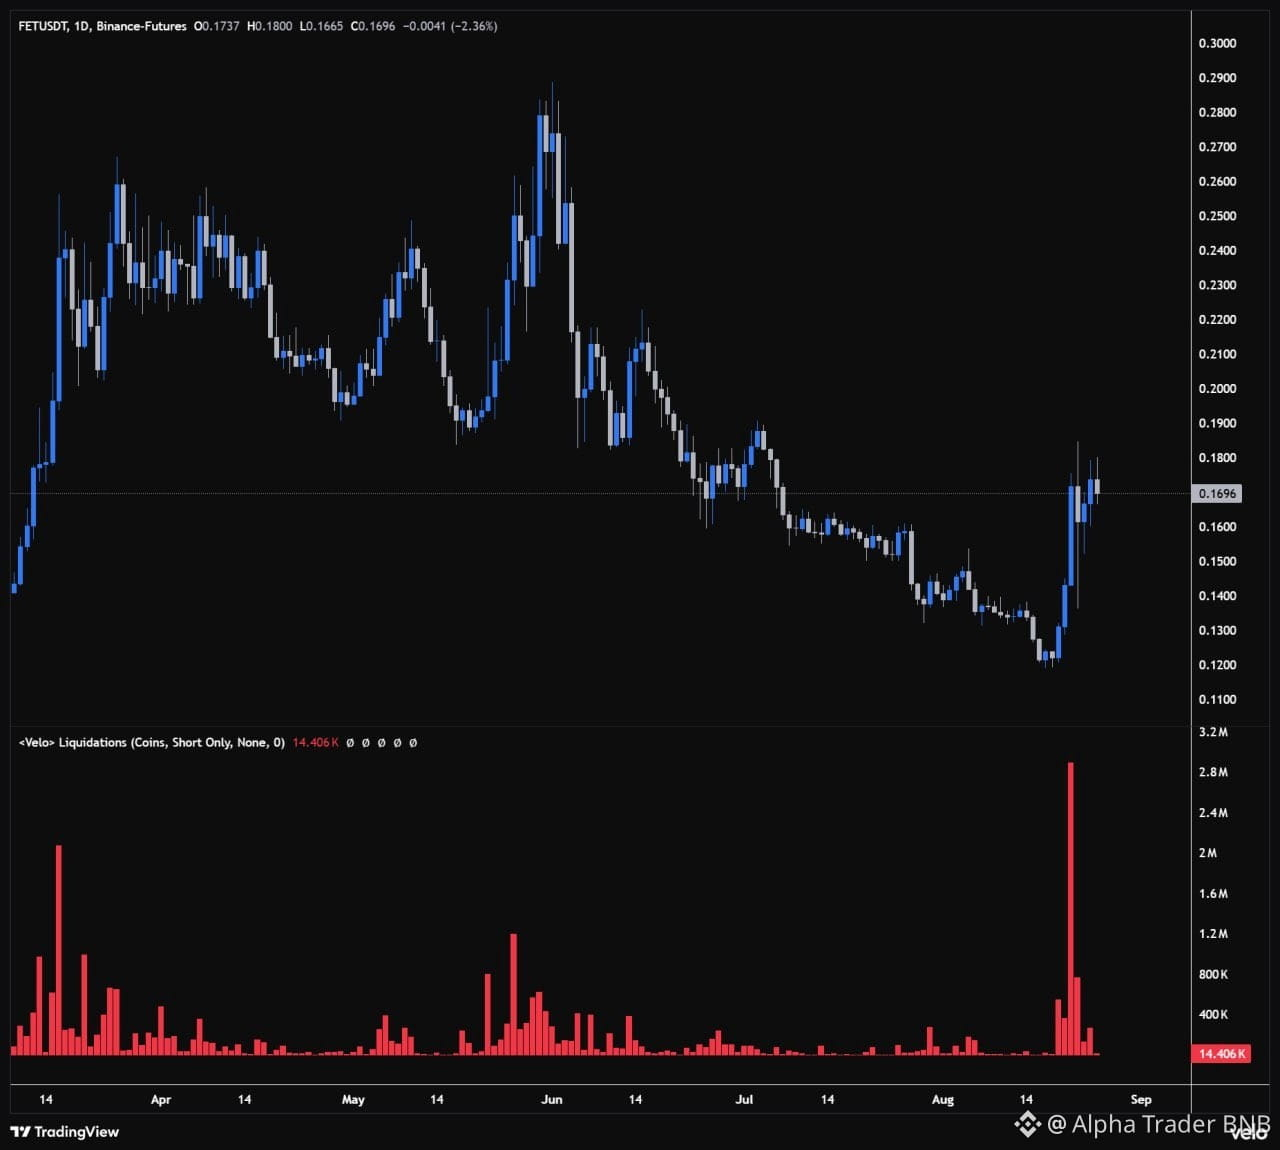The height and width of the screenshot is (1150, 1280).
Task: Click the 0.2700 price axis label
Action: click(1217, 147)
